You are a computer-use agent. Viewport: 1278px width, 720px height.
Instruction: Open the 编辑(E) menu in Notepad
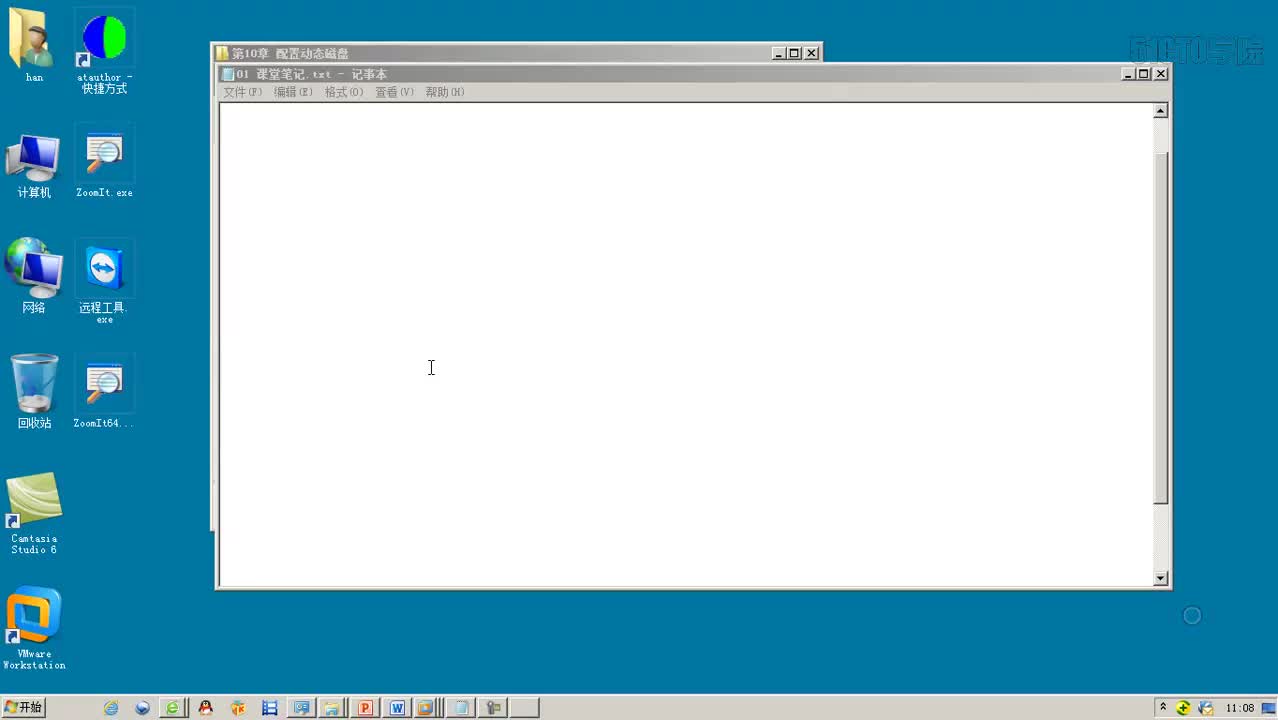click(x=293, y=92)
